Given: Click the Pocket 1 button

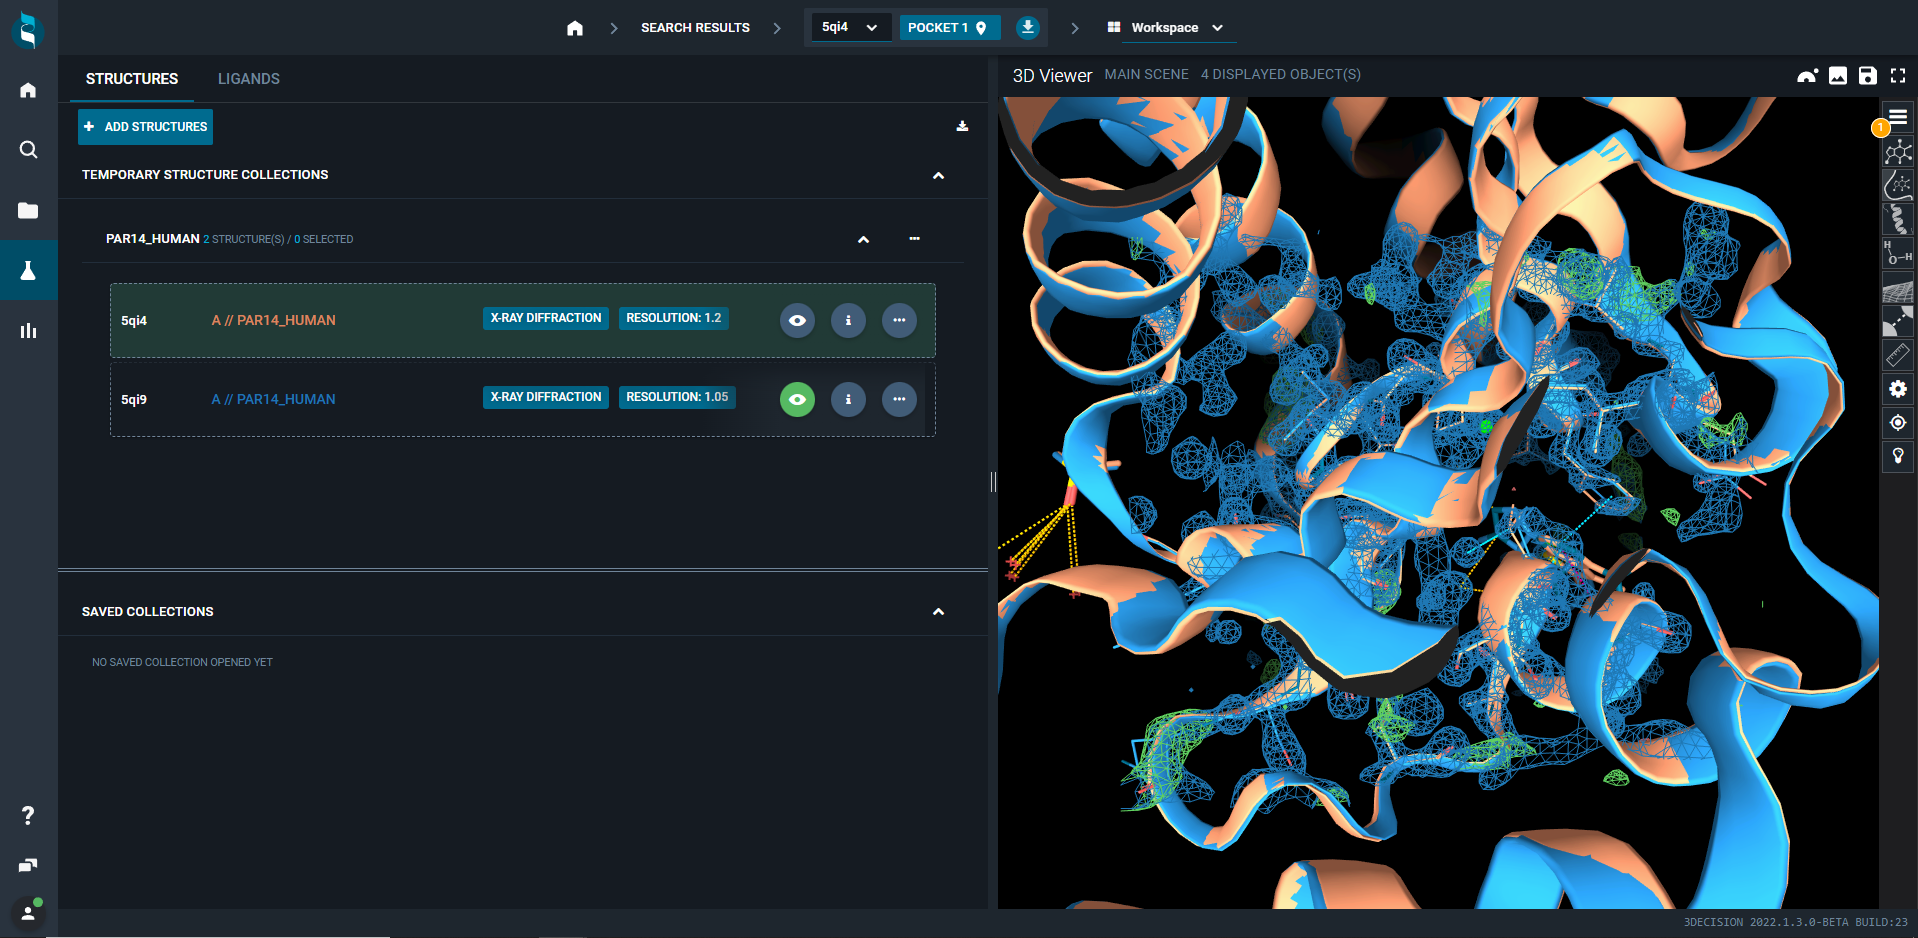Looking at the screenshot, I should pyautogui.click(x=949, y=27).
